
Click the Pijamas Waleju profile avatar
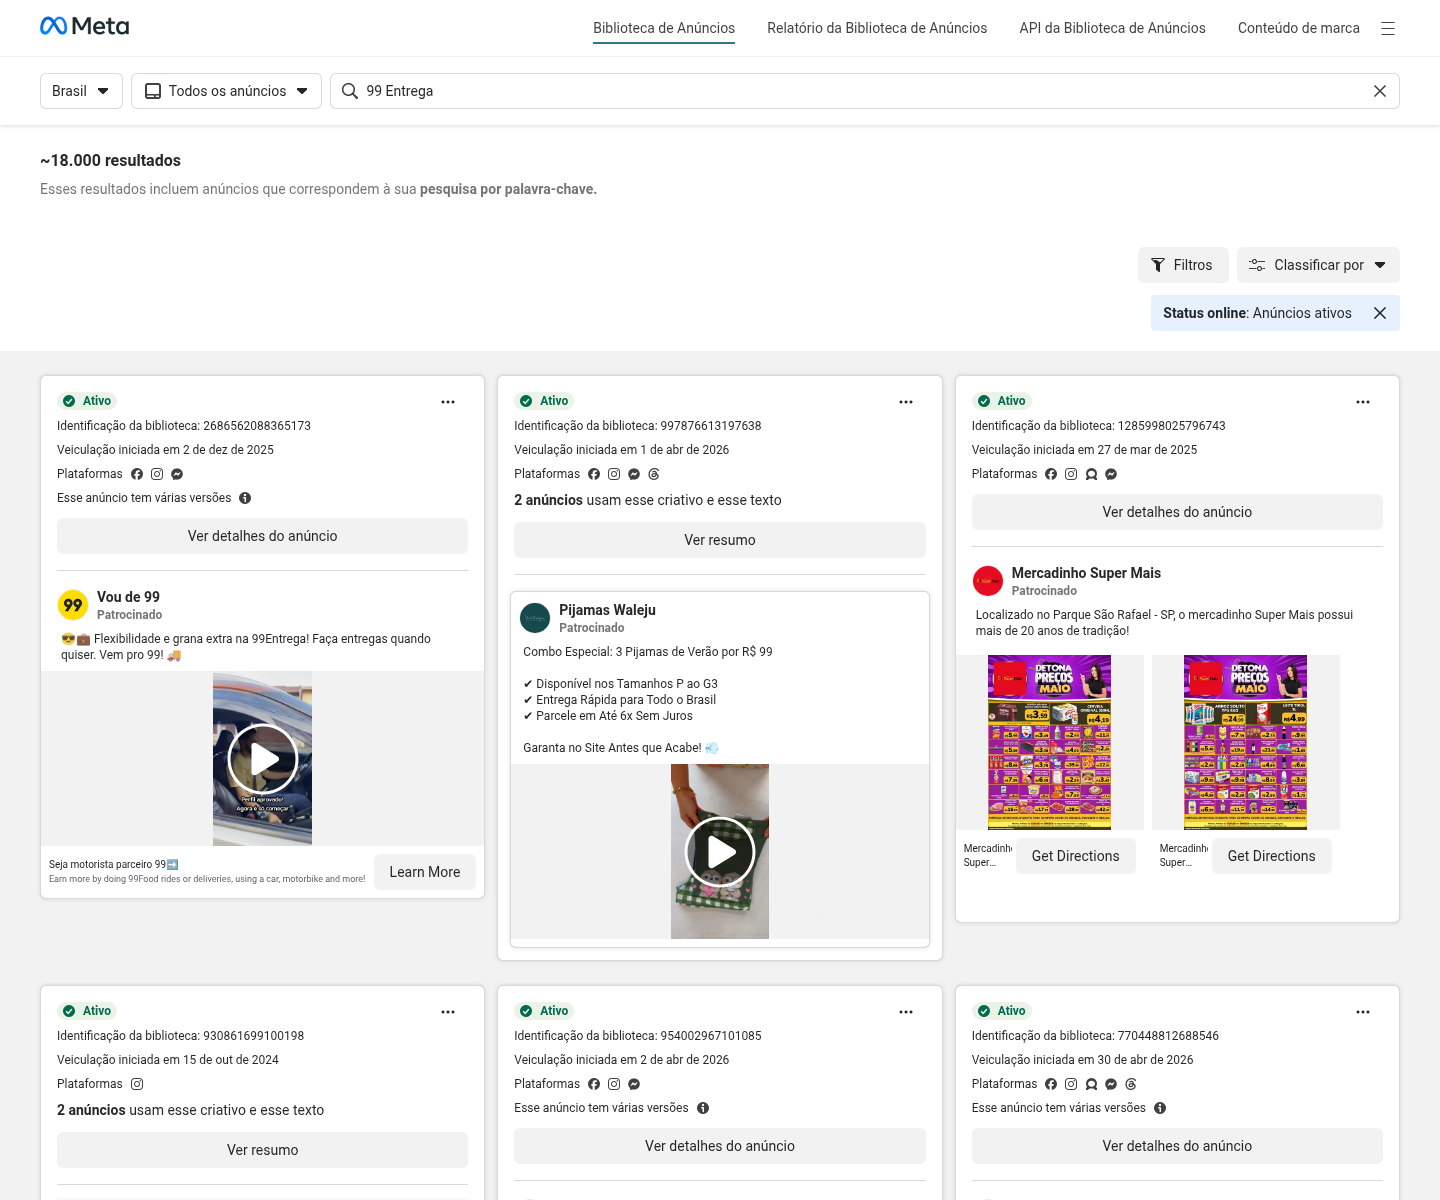click(535, 618)
